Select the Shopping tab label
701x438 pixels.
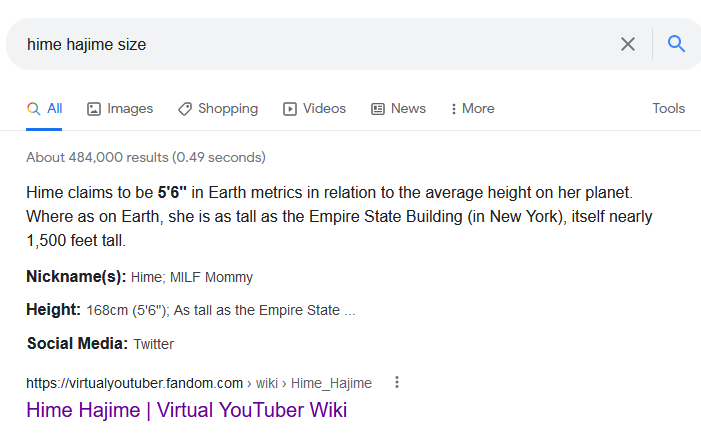click(x=228, y=109)
